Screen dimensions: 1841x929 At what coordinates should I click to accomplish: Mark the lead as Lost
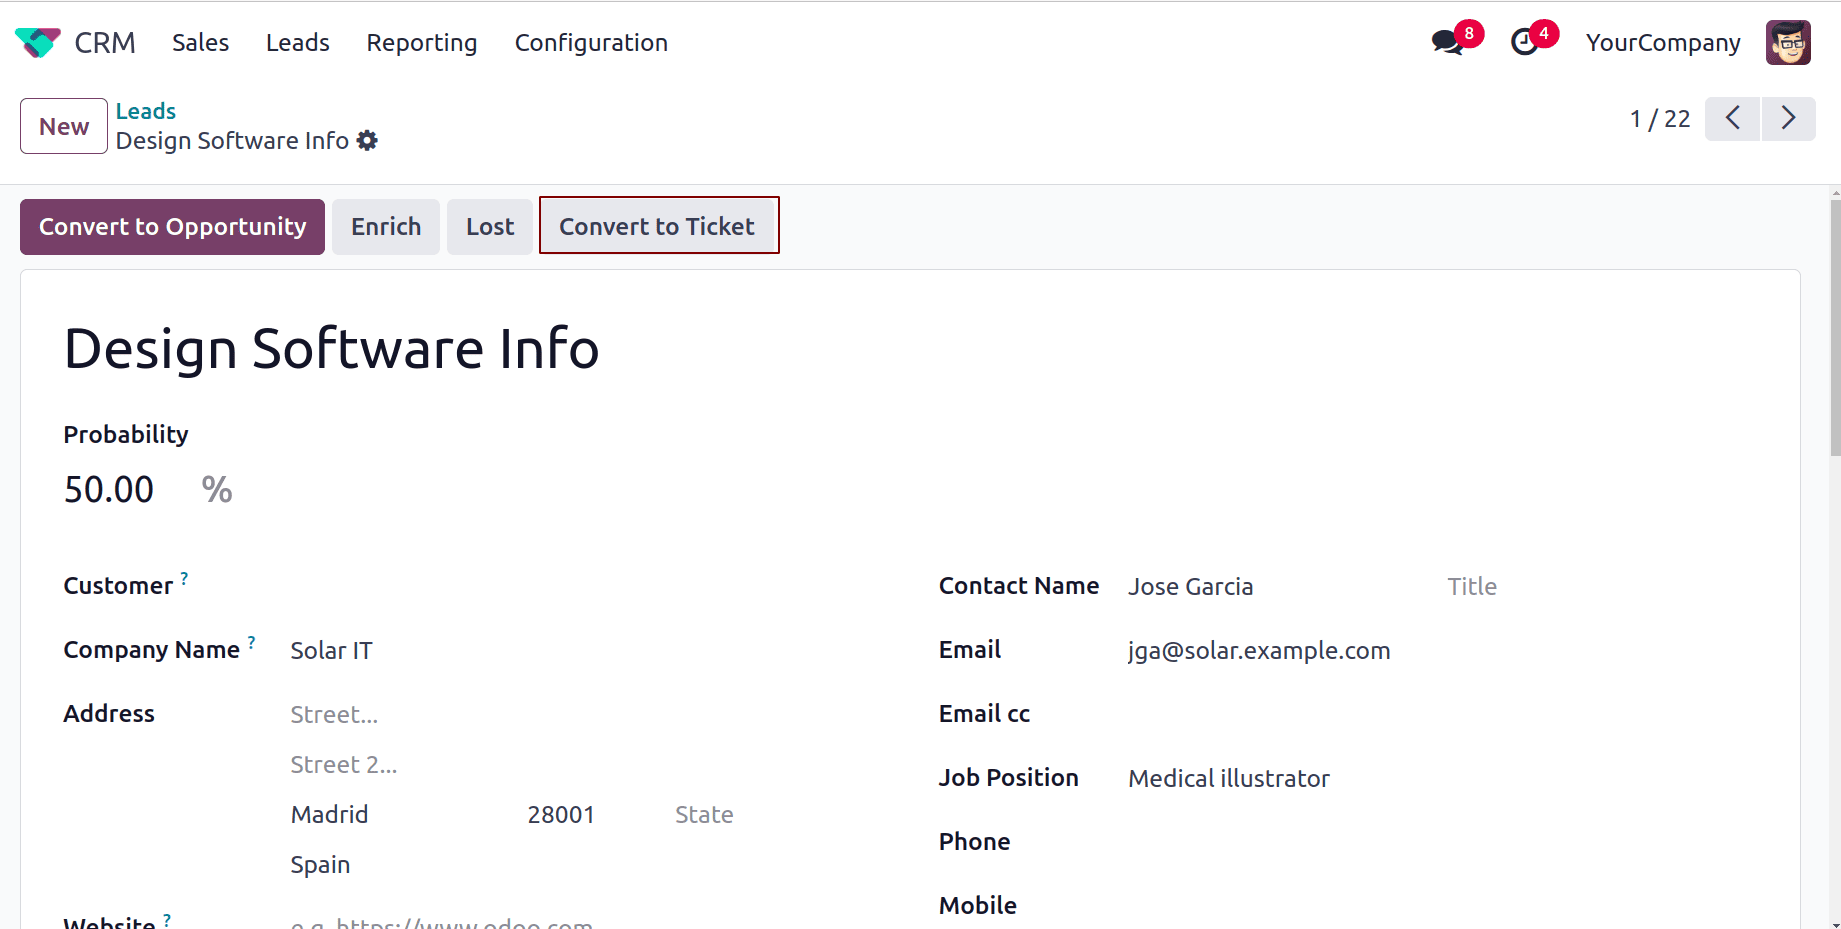point(489,226)
